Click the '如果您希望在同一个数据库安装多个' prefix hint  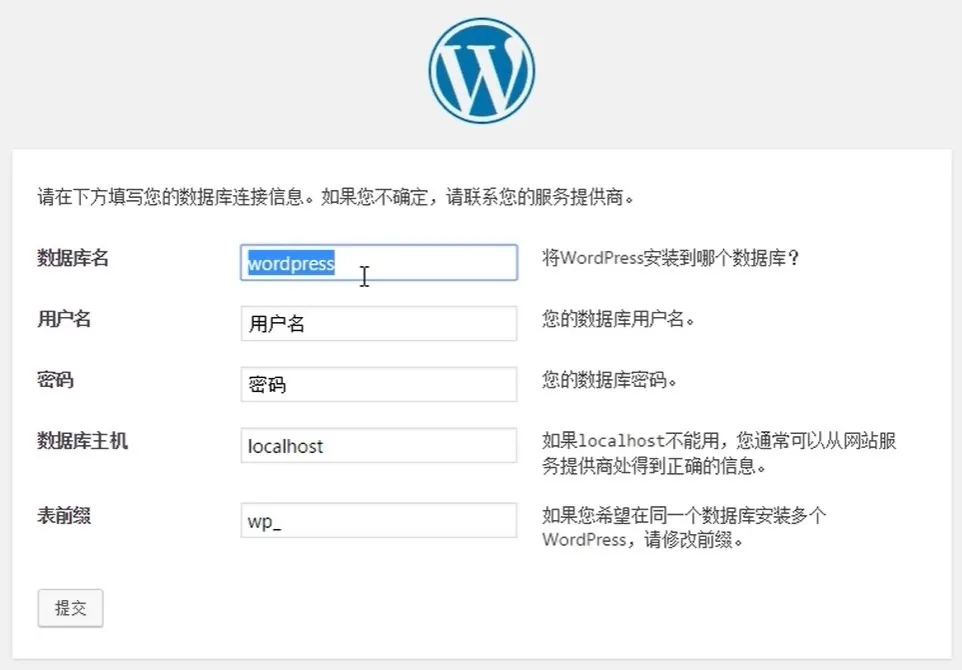pyautogui.click(x=684, y=516)
